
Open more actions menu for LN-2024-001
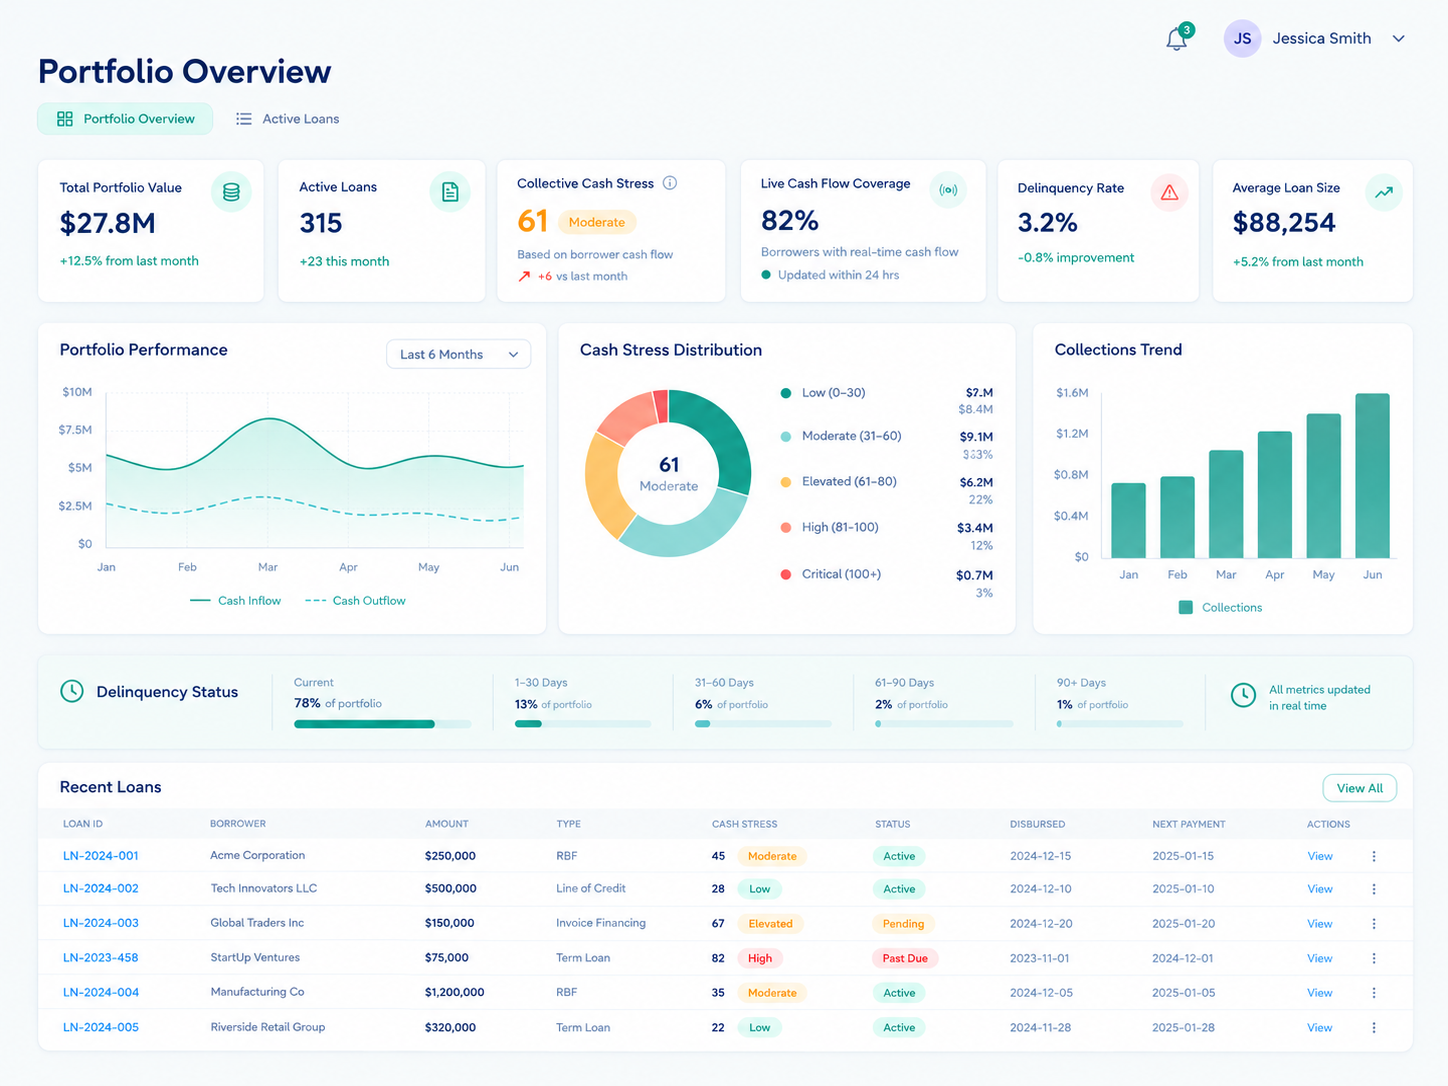coord(1374,856)
